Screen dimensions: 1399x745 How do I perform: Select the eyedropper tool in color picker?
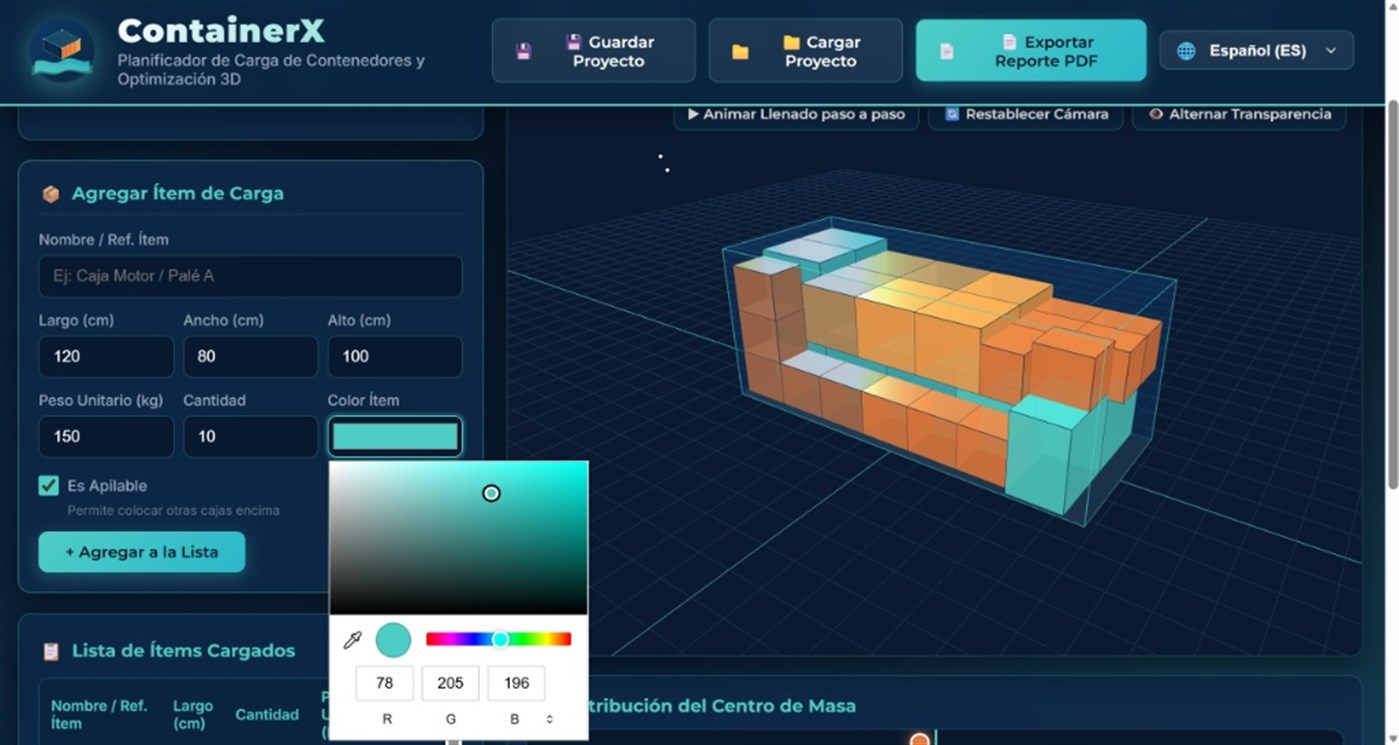pyautogui.click(x=352, y=640)
